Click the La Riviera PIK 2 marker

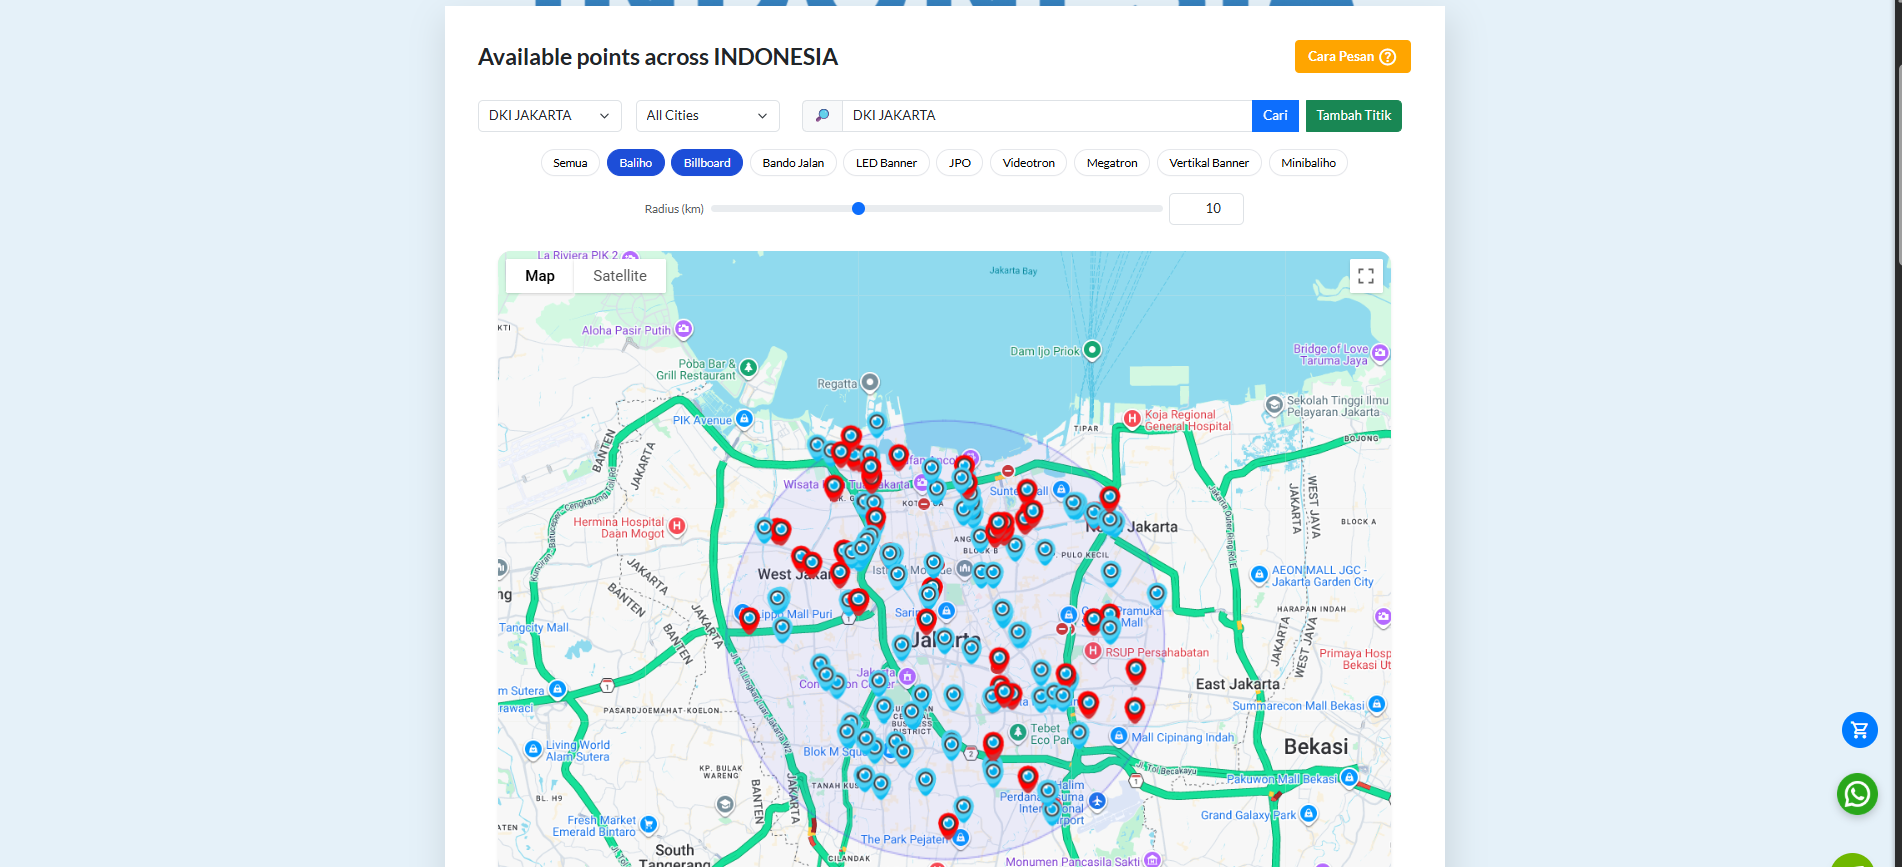pyautogui.click(x=630, y=257)
